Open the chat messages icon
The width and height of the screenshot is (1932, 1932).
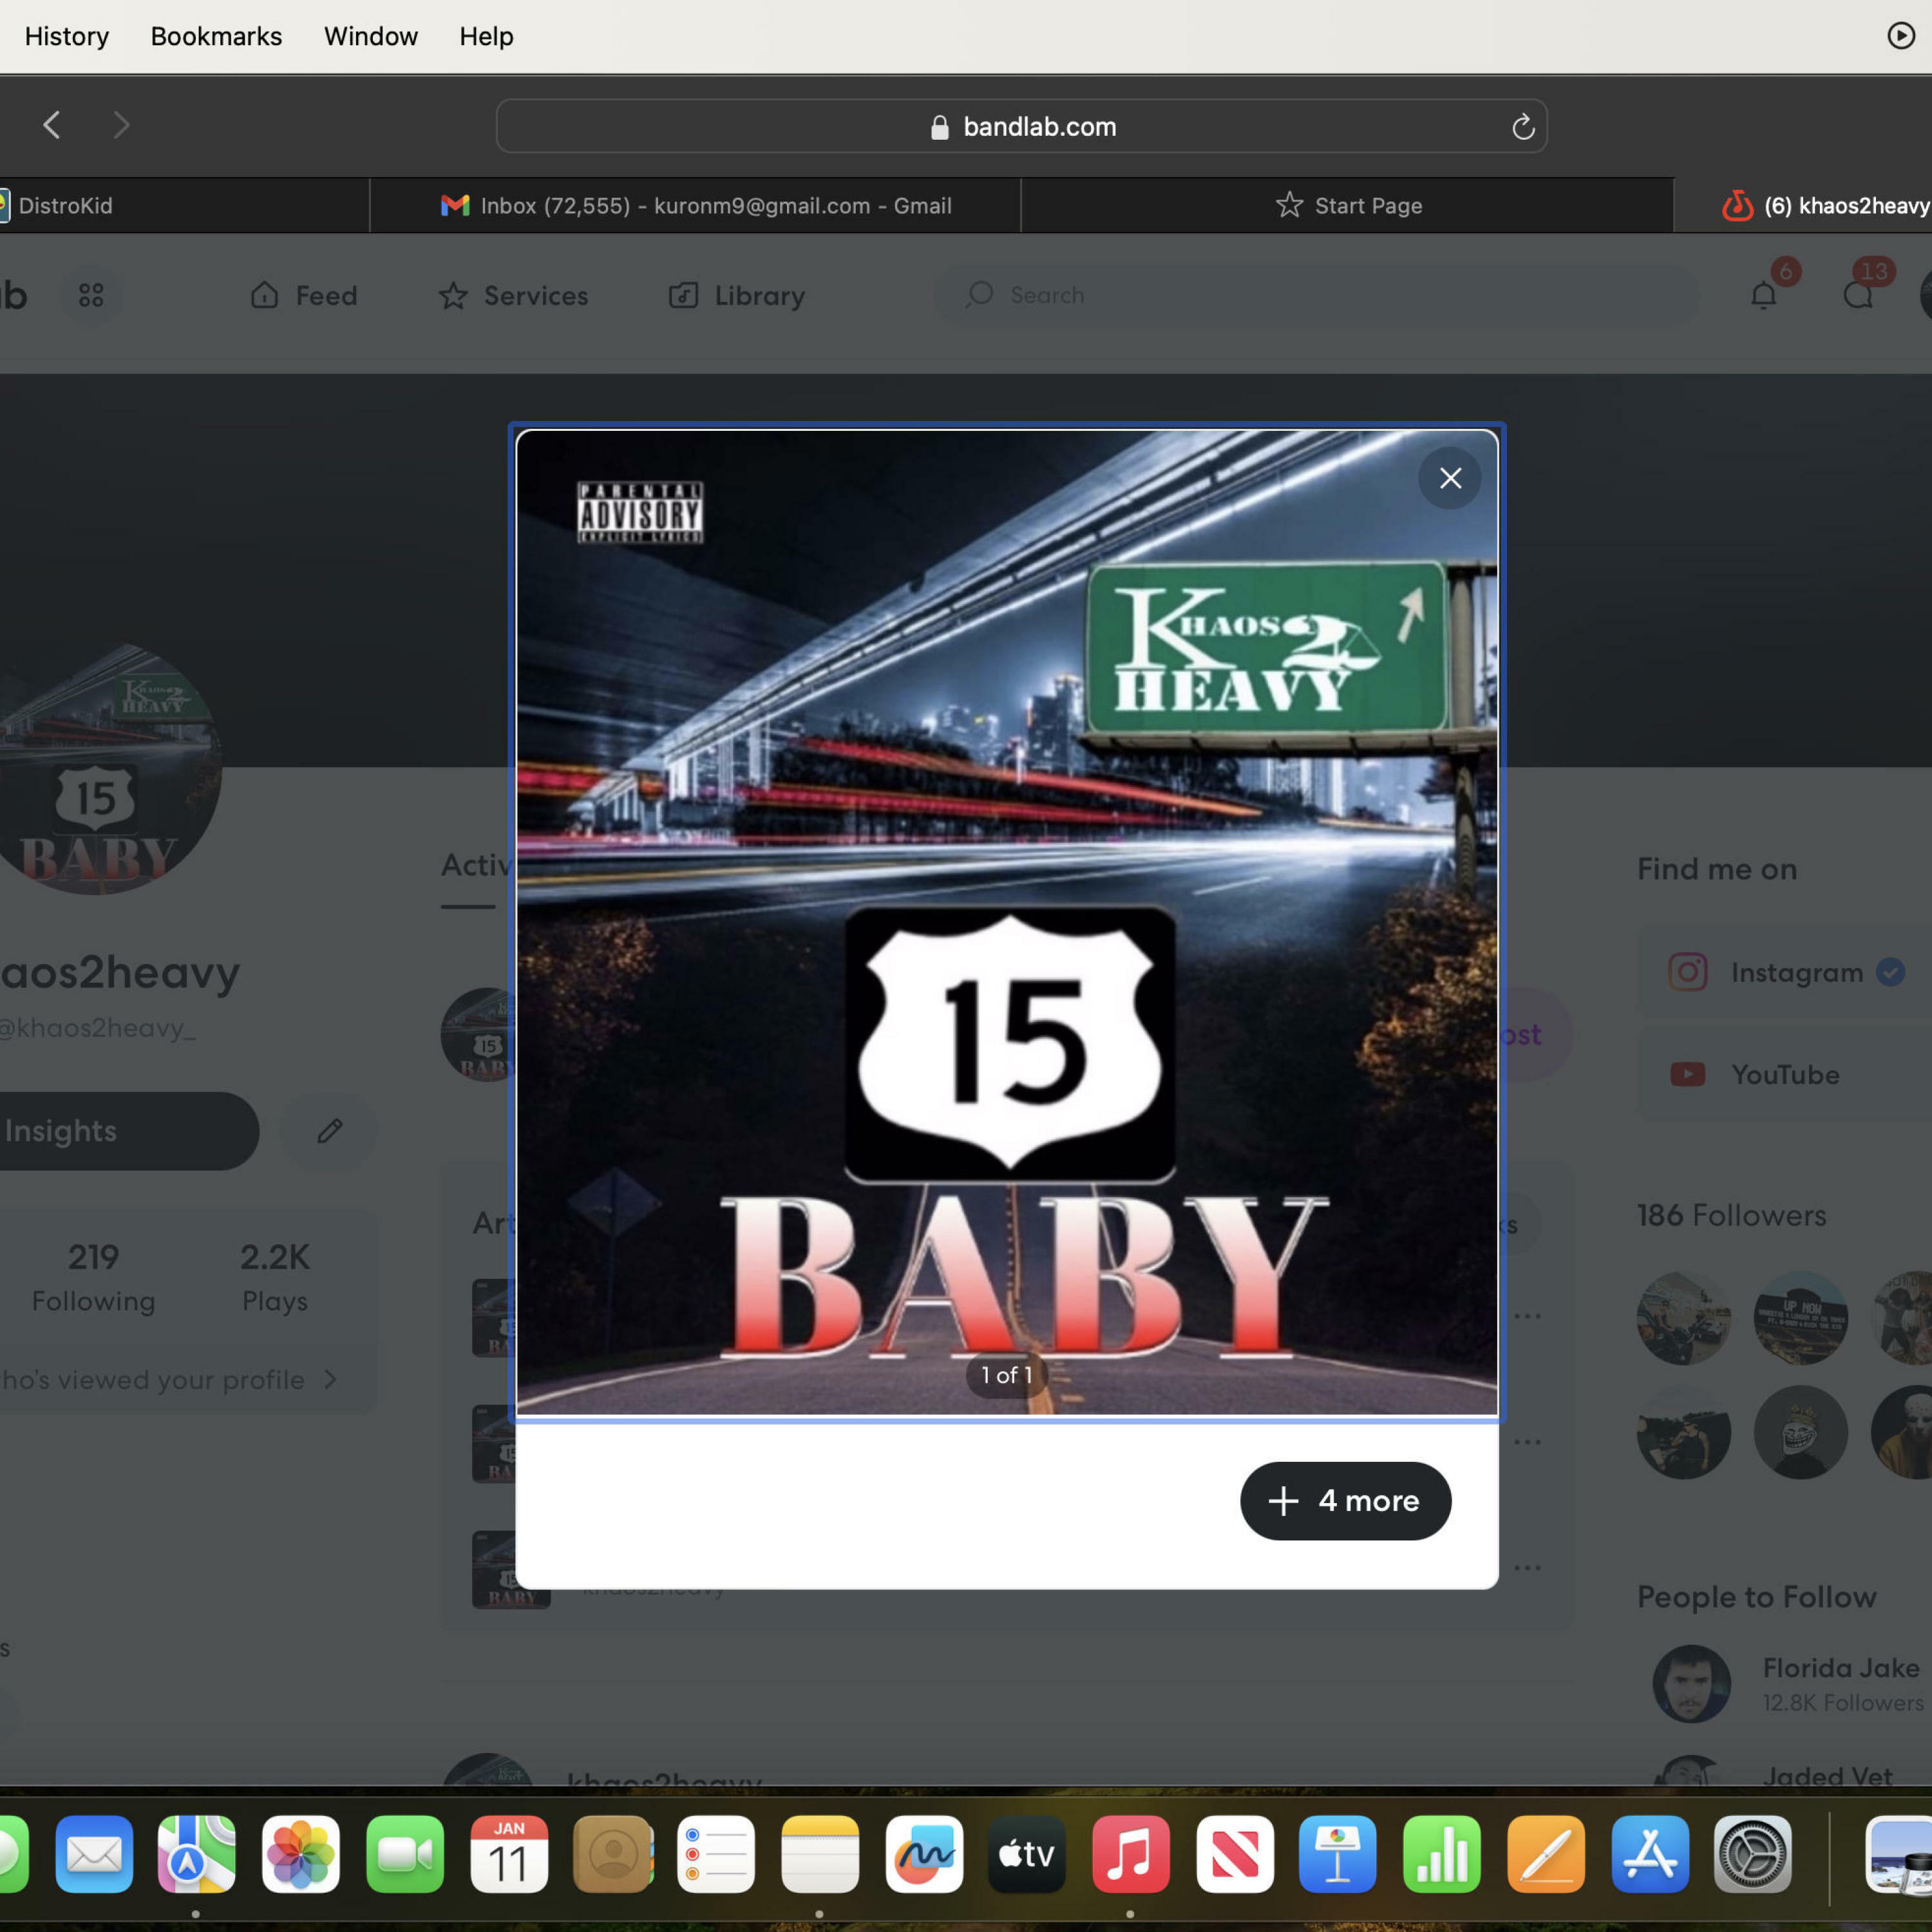(x=1857, y=295)
